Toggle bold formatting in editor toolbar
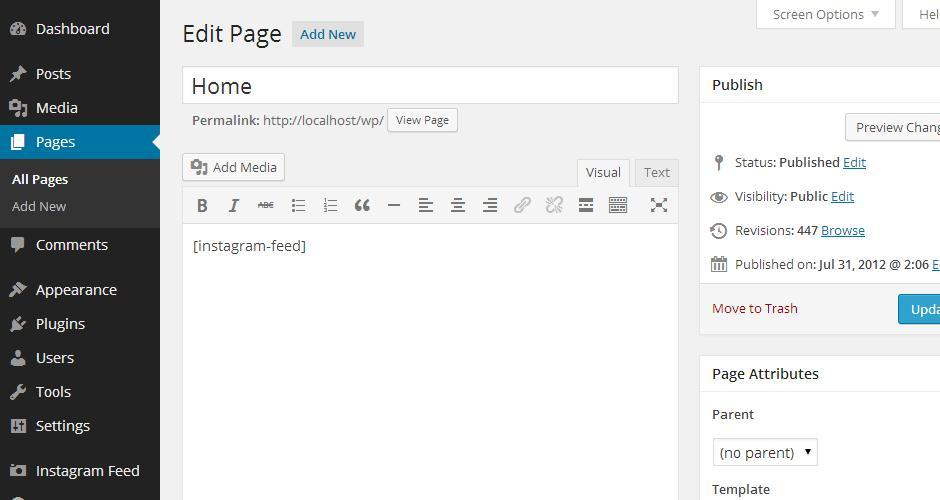940x500 pixels. tap(202, 205)
